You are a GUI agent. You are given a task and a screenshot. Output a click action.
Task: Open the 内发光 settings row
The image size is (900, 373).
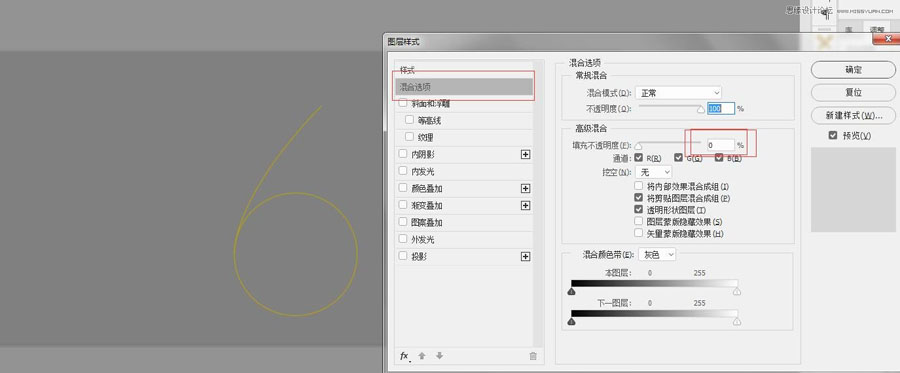tap(464, 171)
